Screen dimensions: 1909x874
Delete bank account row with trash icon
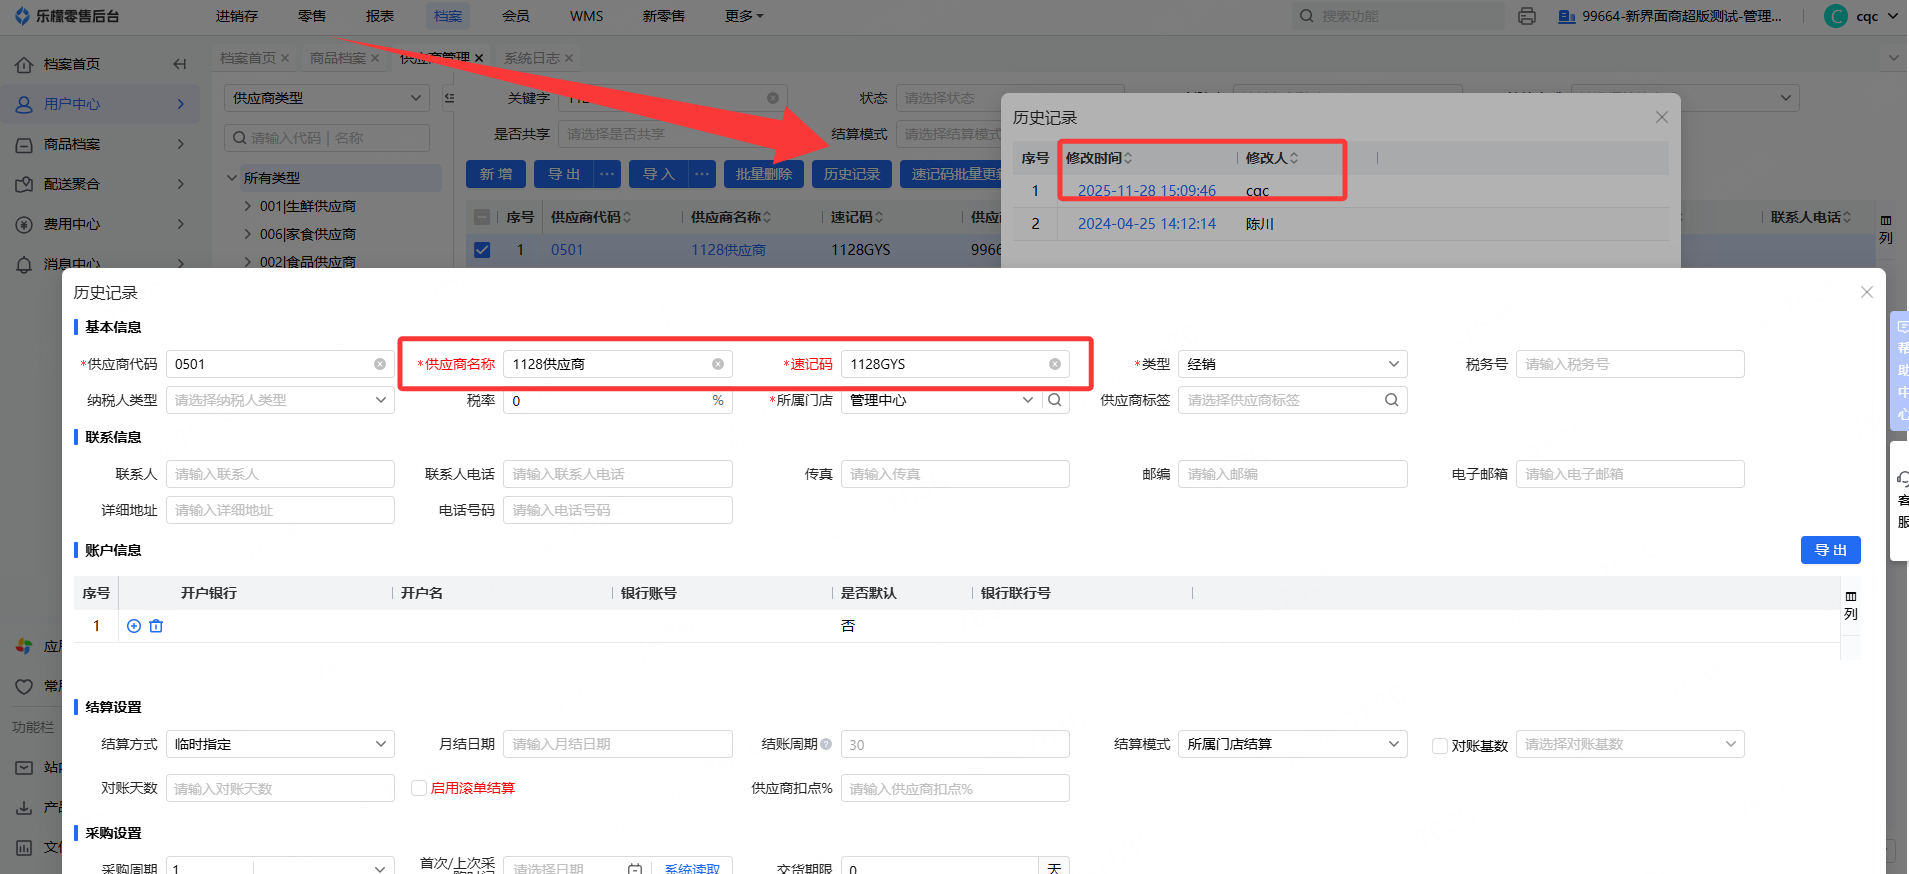pyautogui.click(x=156, y=626)
